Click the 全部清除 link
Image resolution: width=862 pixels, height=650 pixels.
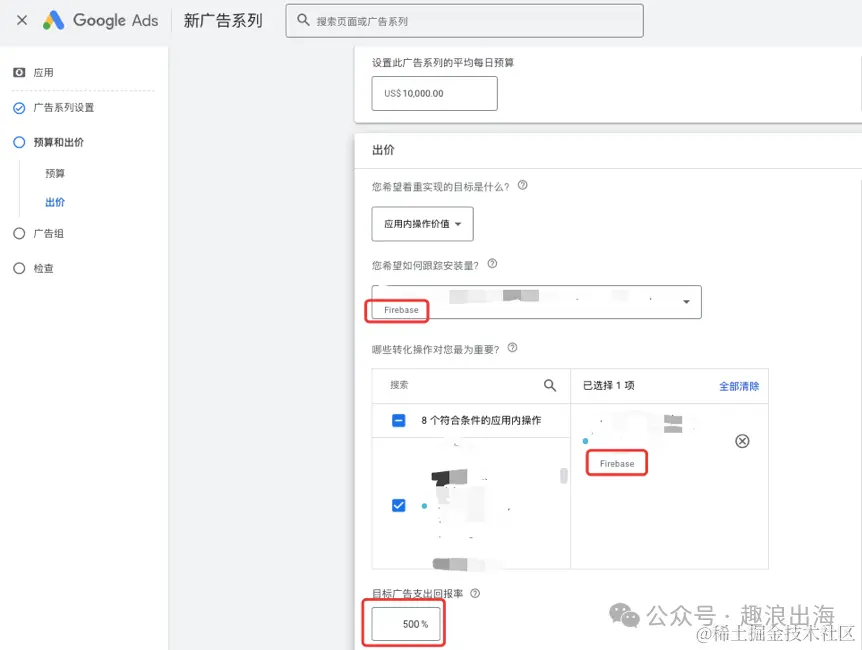pos(738,385)
